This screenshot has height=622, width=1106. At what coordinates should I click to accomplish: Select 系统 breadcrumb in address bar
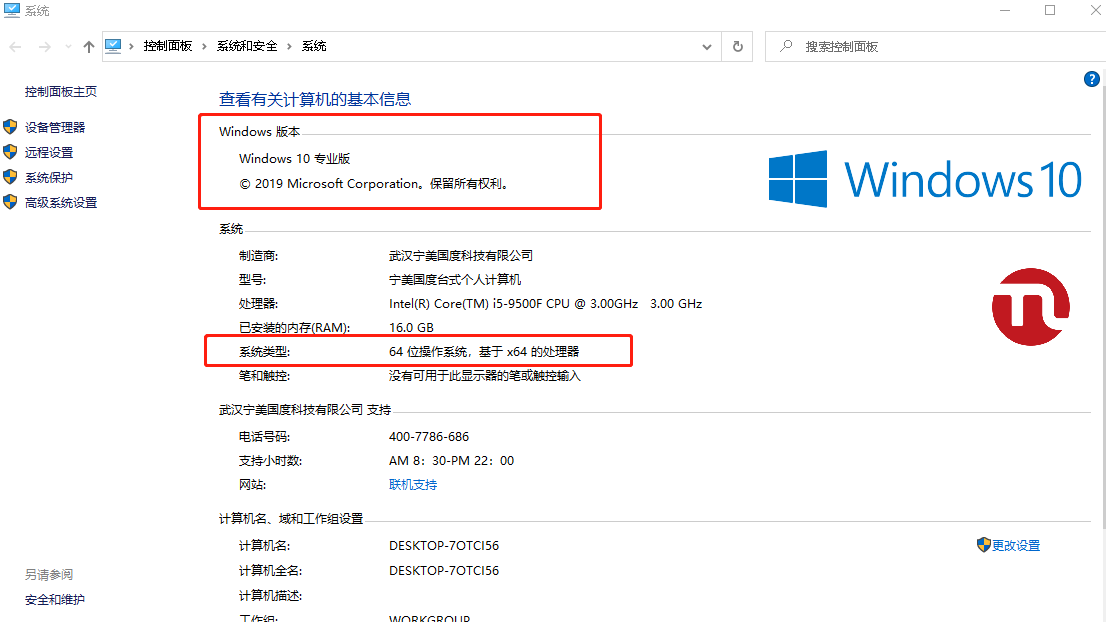[314, 46]
